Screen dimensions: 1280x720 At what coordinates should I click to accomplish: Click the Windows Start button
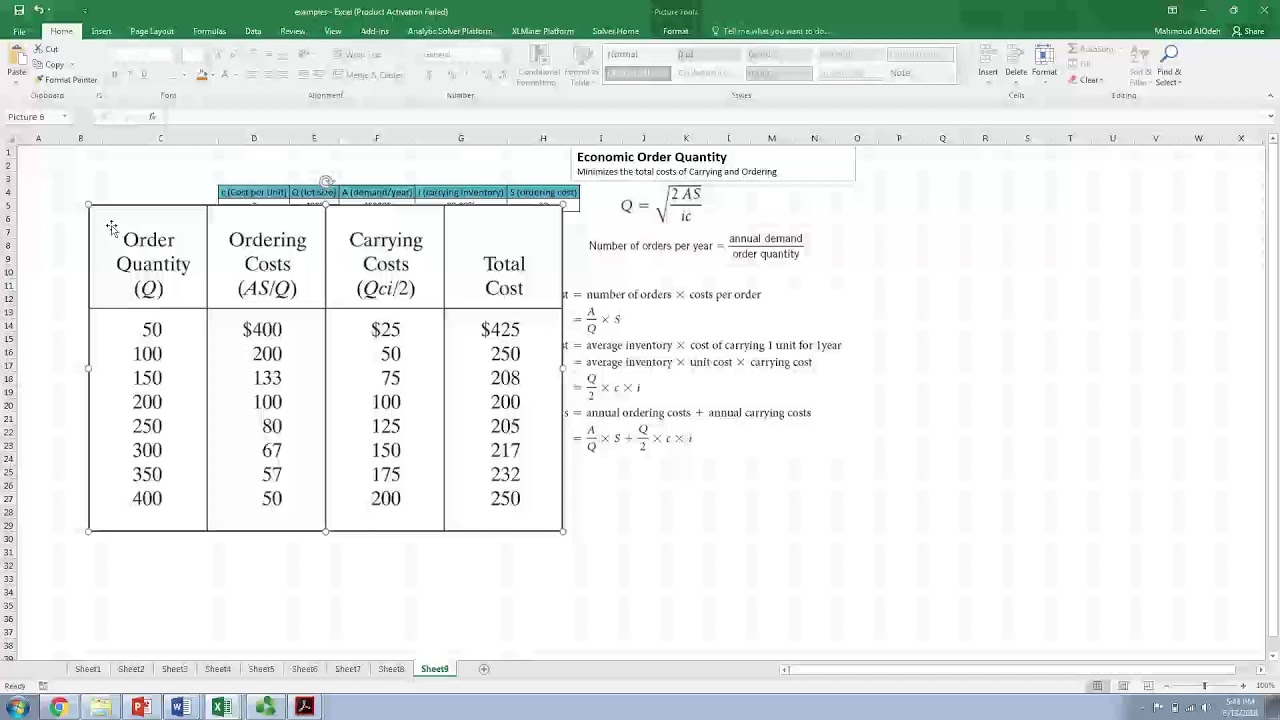[18, 708]
